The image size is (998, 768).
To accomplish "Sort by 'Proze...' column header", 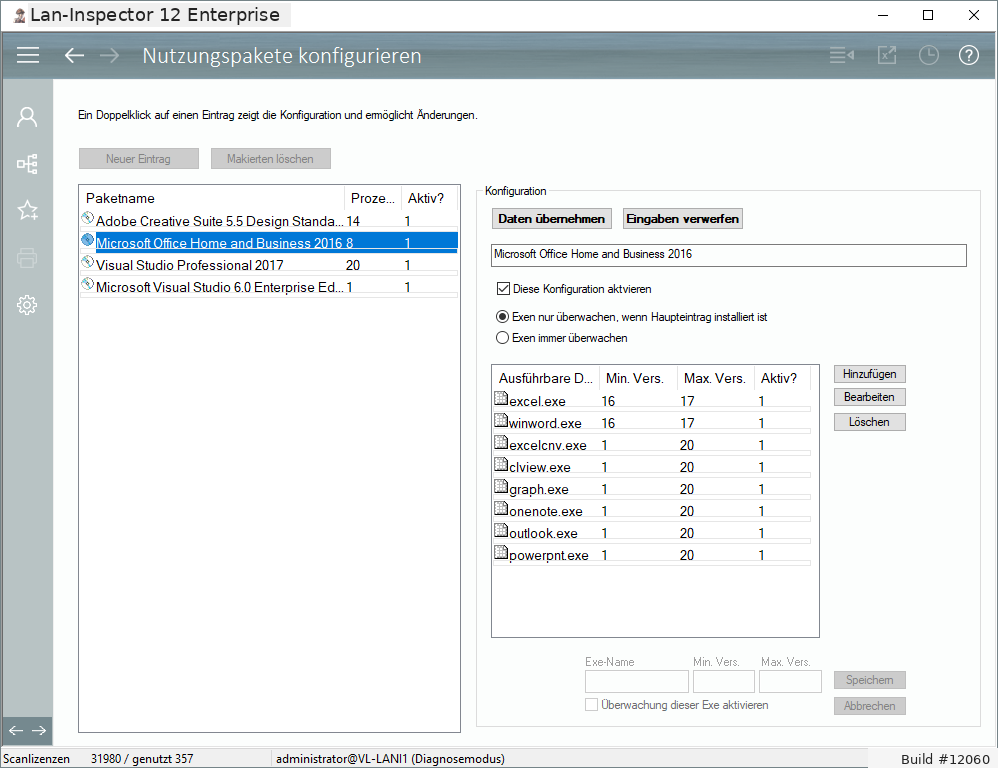I will 372,199.
